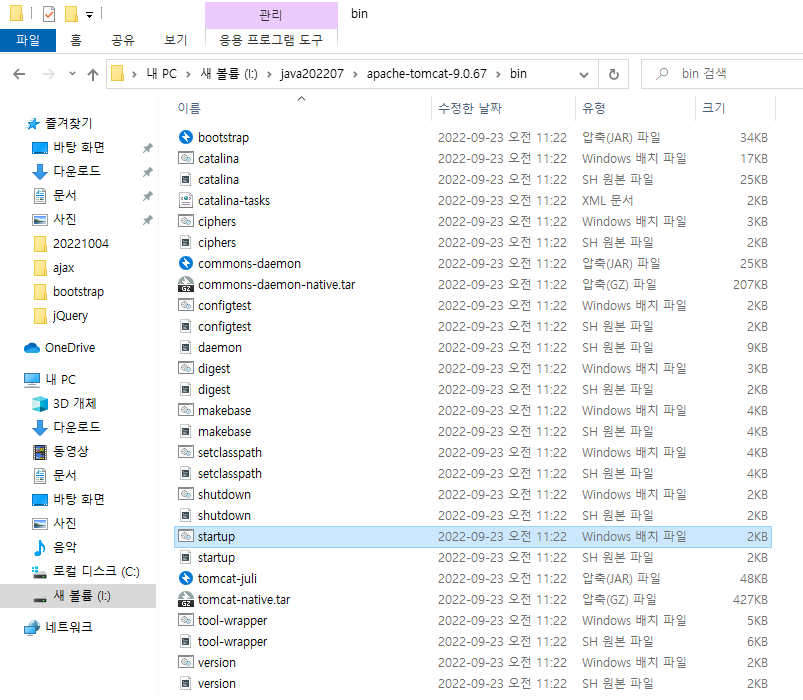Click the tomcat-native.tar GZ archive icon
Screen dimensions: 803x700
point(185,599)
